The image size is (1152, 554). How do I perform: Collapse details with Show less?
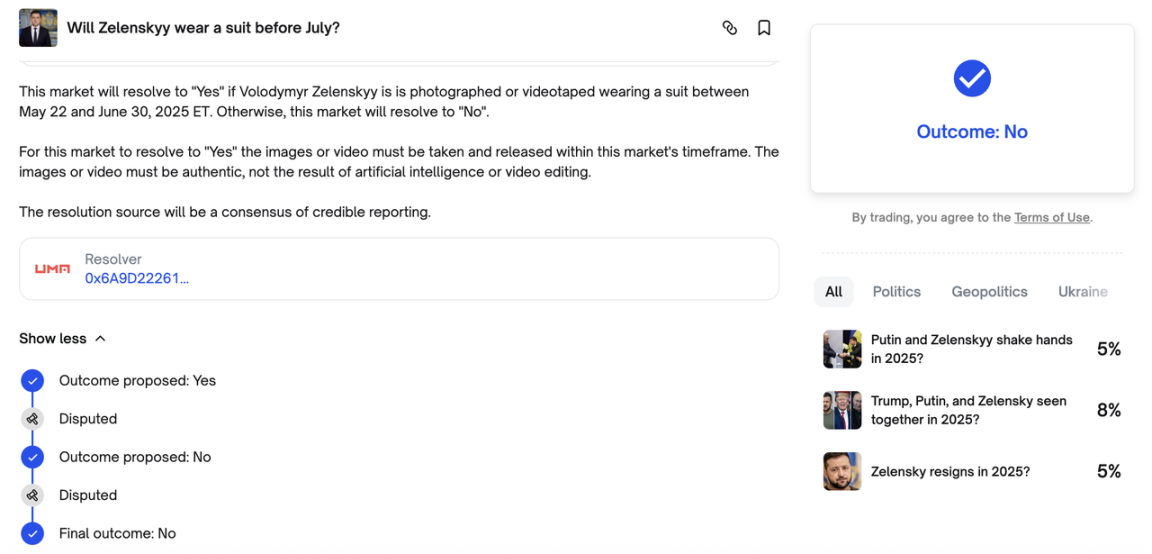tap(62, 339)
